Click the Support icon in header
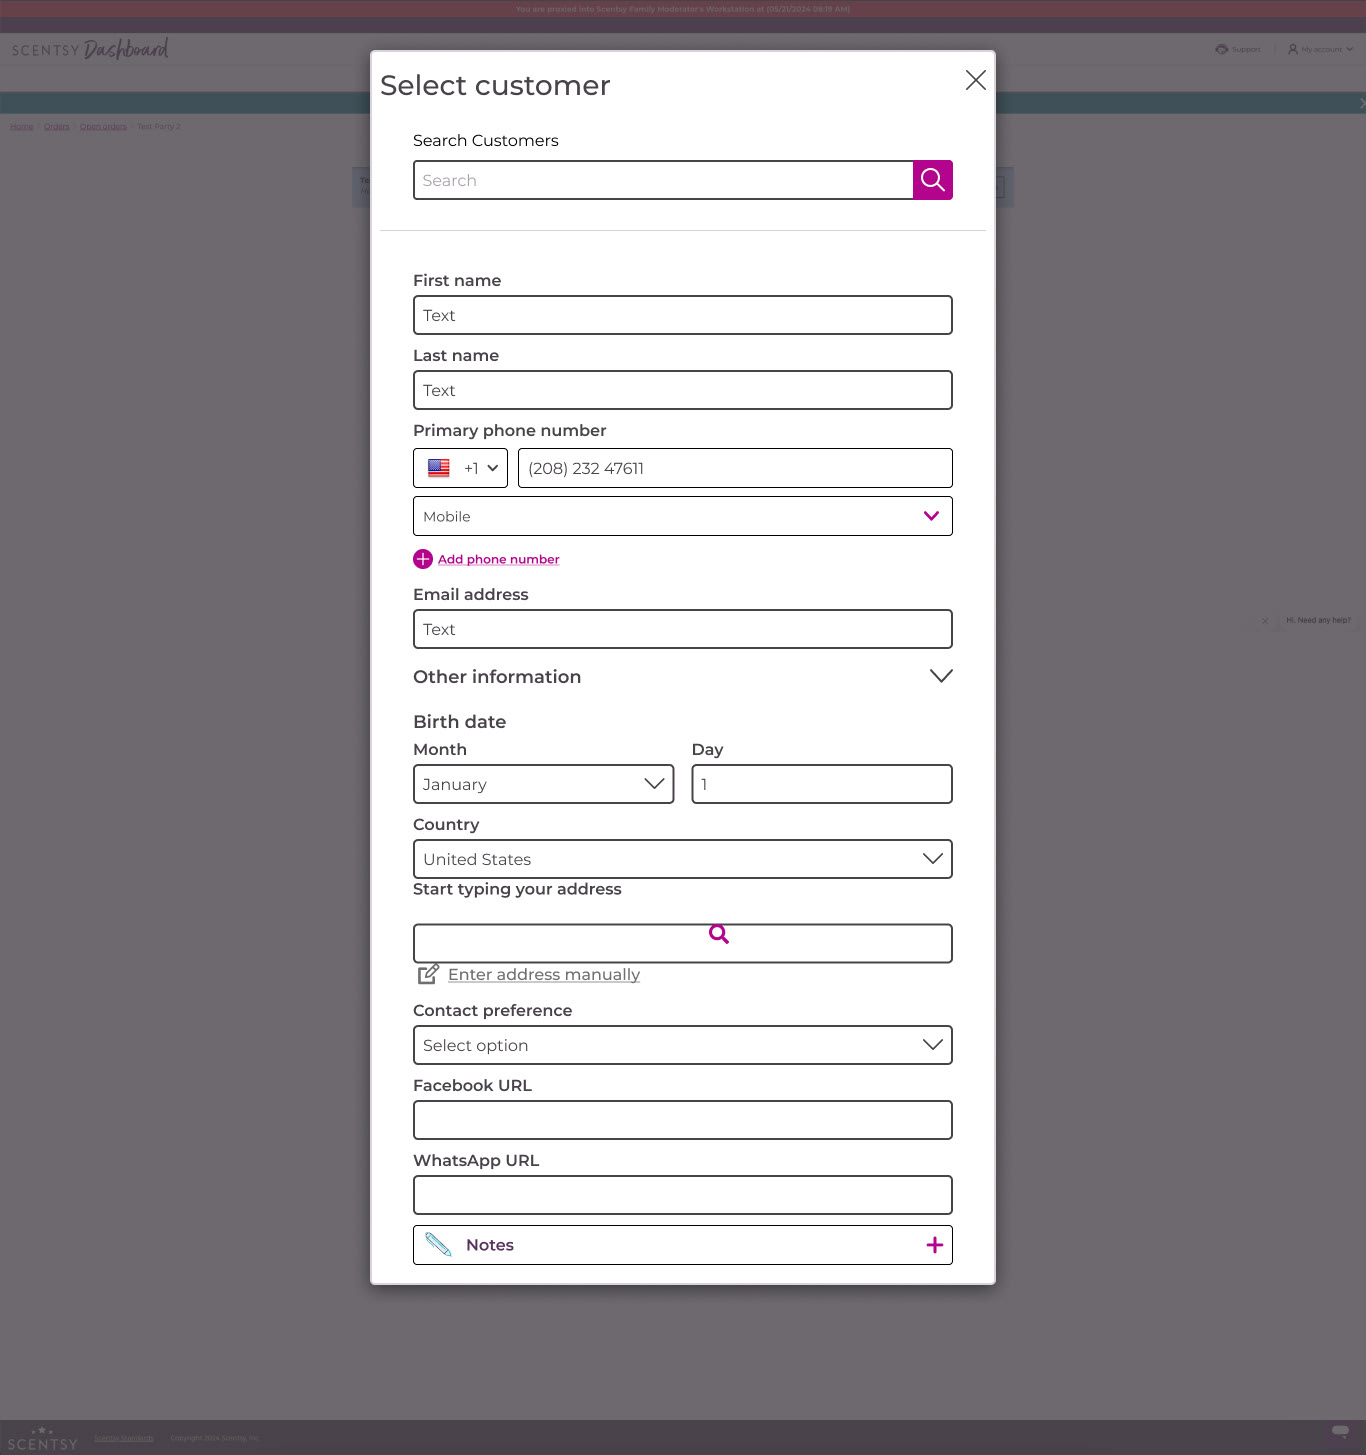1366x1455 pixels. point(1221,49)
